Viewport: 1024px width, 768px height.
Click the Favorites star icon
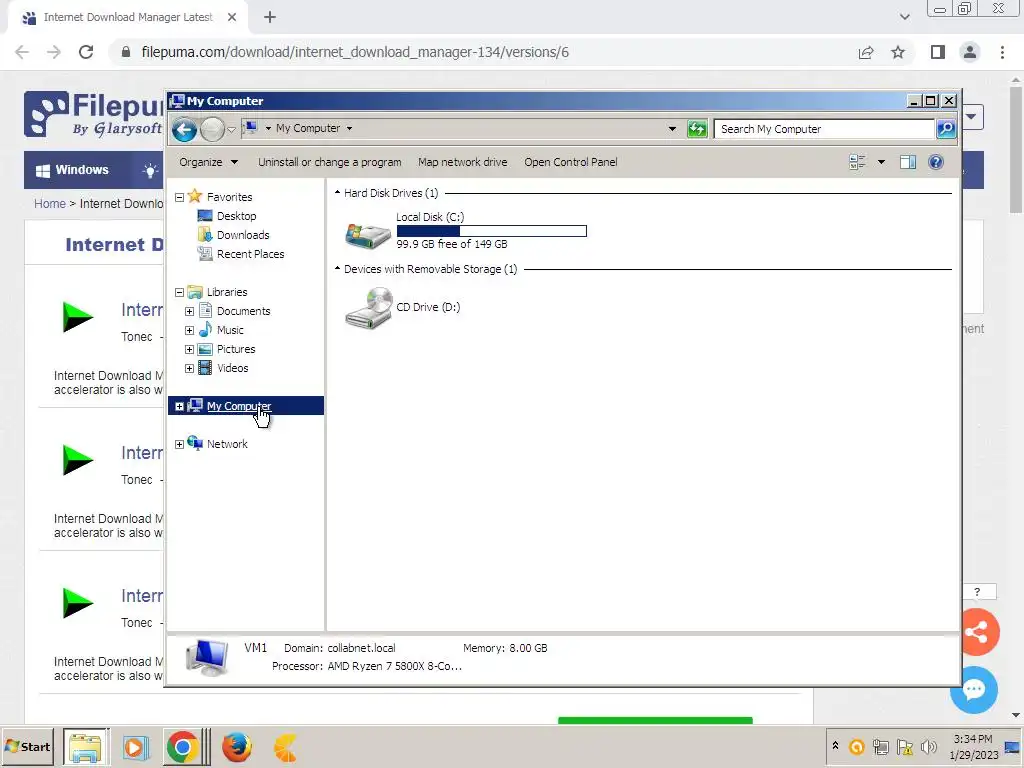pos(195,196)
